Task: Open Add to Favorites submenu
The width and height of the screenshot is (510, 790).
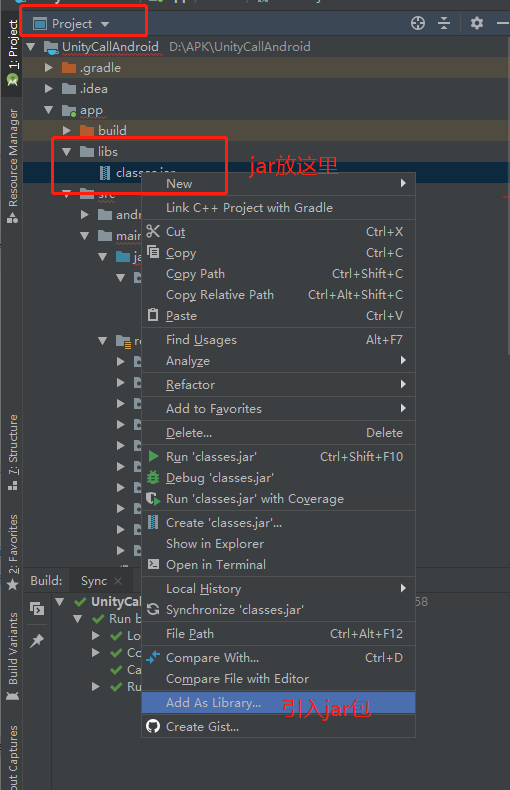Action: (x=279, y=409)
